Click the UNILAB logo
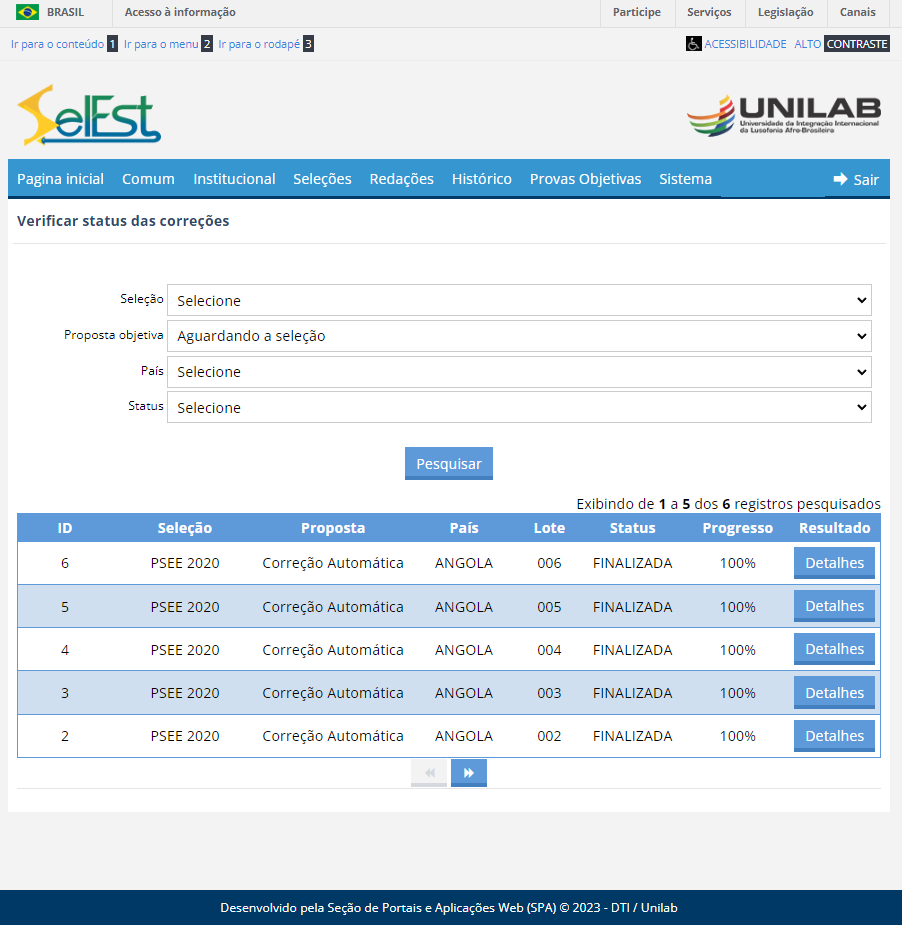Image resolution: width=902 pixels, height=925 pixels. pyautogui.click(x=784, y=115)
